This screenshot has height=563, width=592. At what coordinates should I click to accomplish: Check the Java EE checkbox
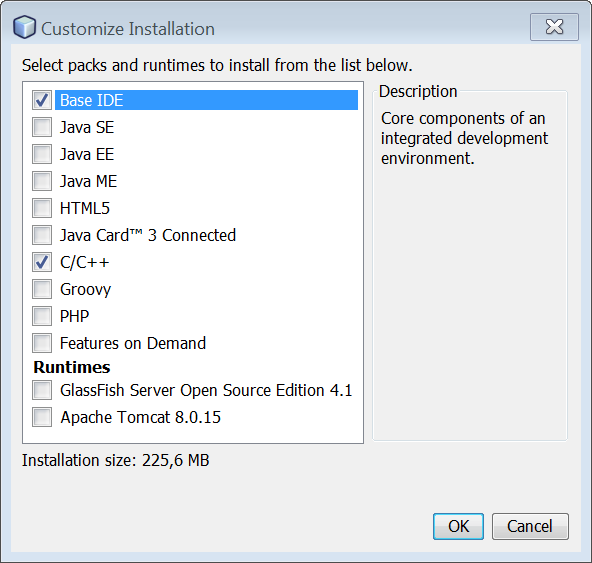tap(42, 154)
